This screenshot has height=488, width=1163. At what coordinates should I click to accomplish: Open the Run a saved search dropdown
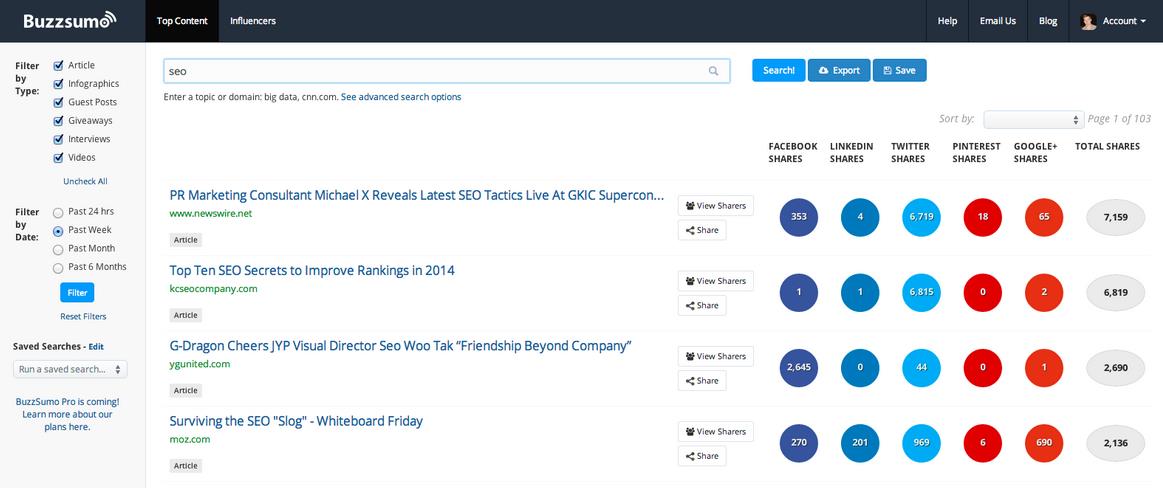pyautogui.click(x=70, y=369)
